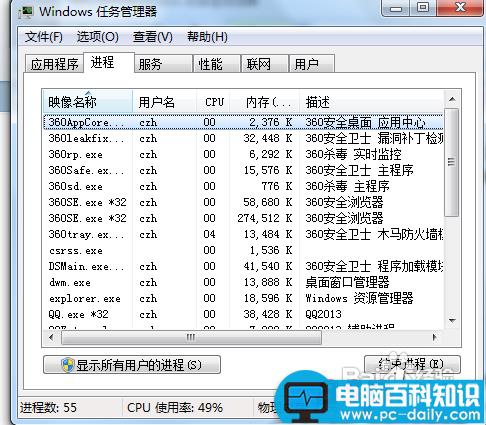The width and height of the screenshot is (486, 425).
Task: Click the 04 CPU value cell
Action: 209,234
